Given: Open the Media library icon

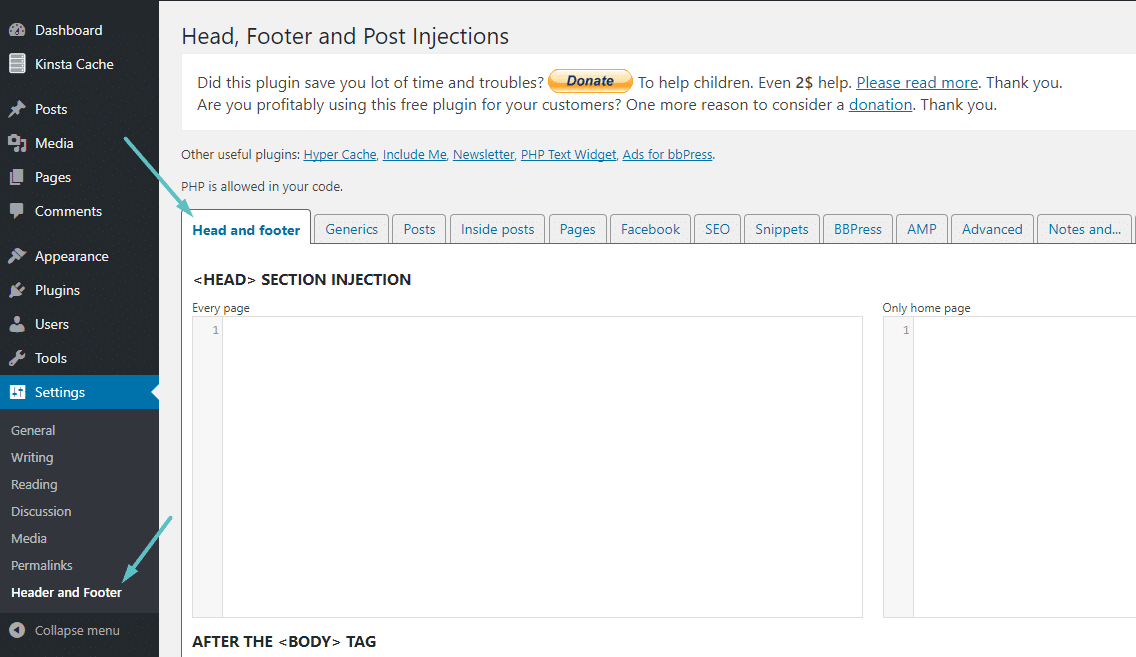Looking at the screenshot, I should [x=17, y=142].
